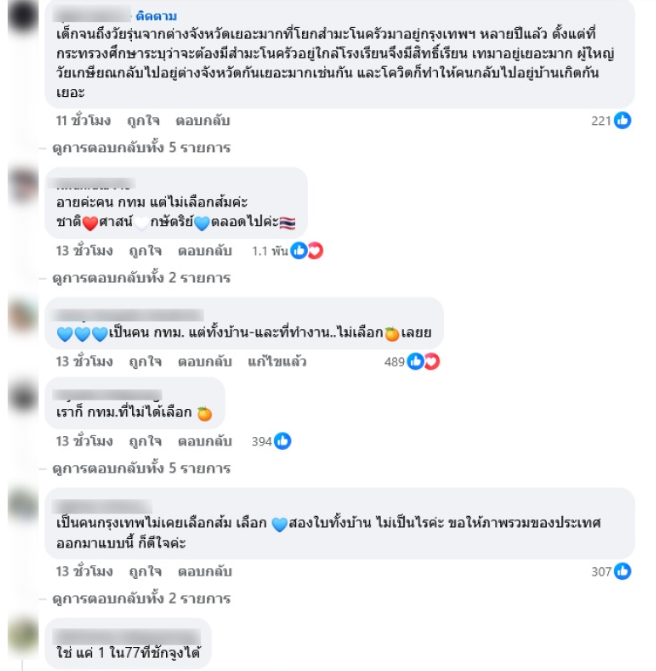
Task: Like the 11-hour-old comment via ถูกใจ
Action: 143,121
